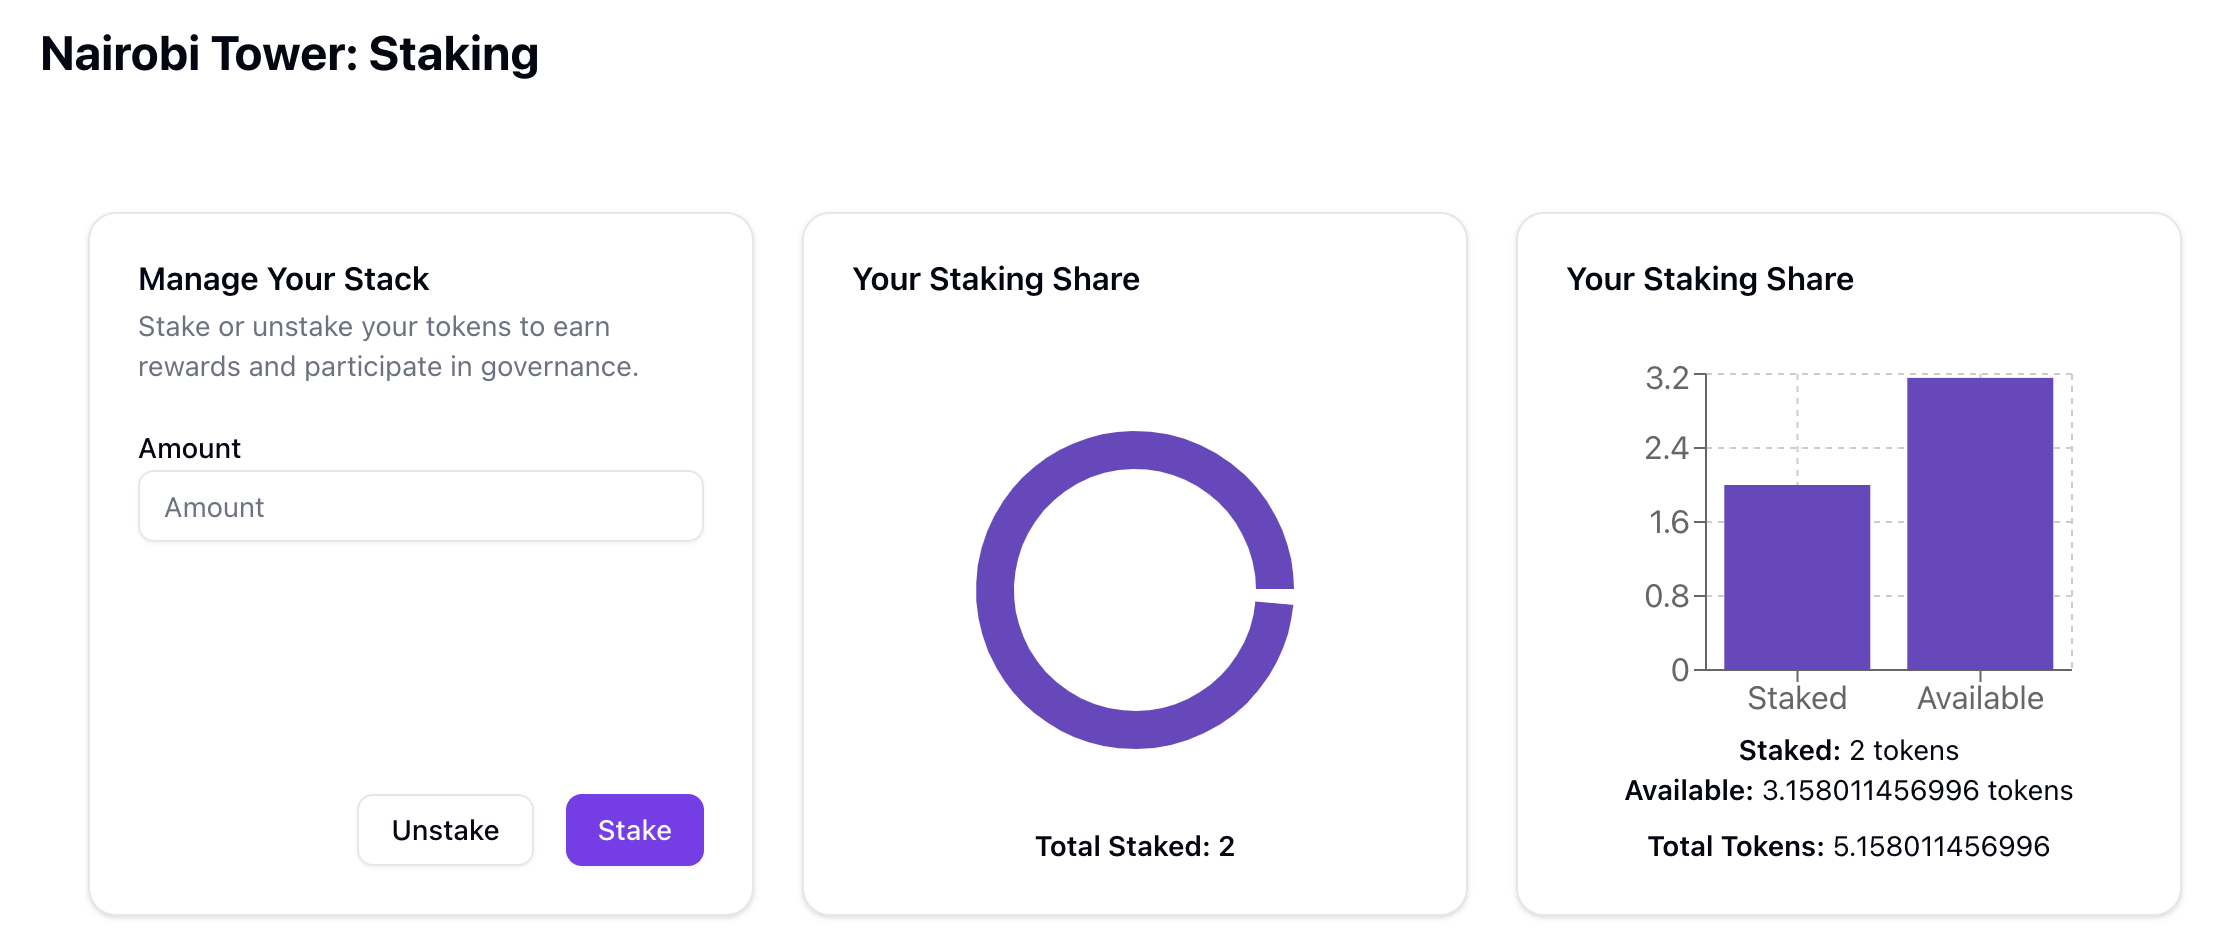Click the Available bar in the bar chart

(x=1979, y=523)
